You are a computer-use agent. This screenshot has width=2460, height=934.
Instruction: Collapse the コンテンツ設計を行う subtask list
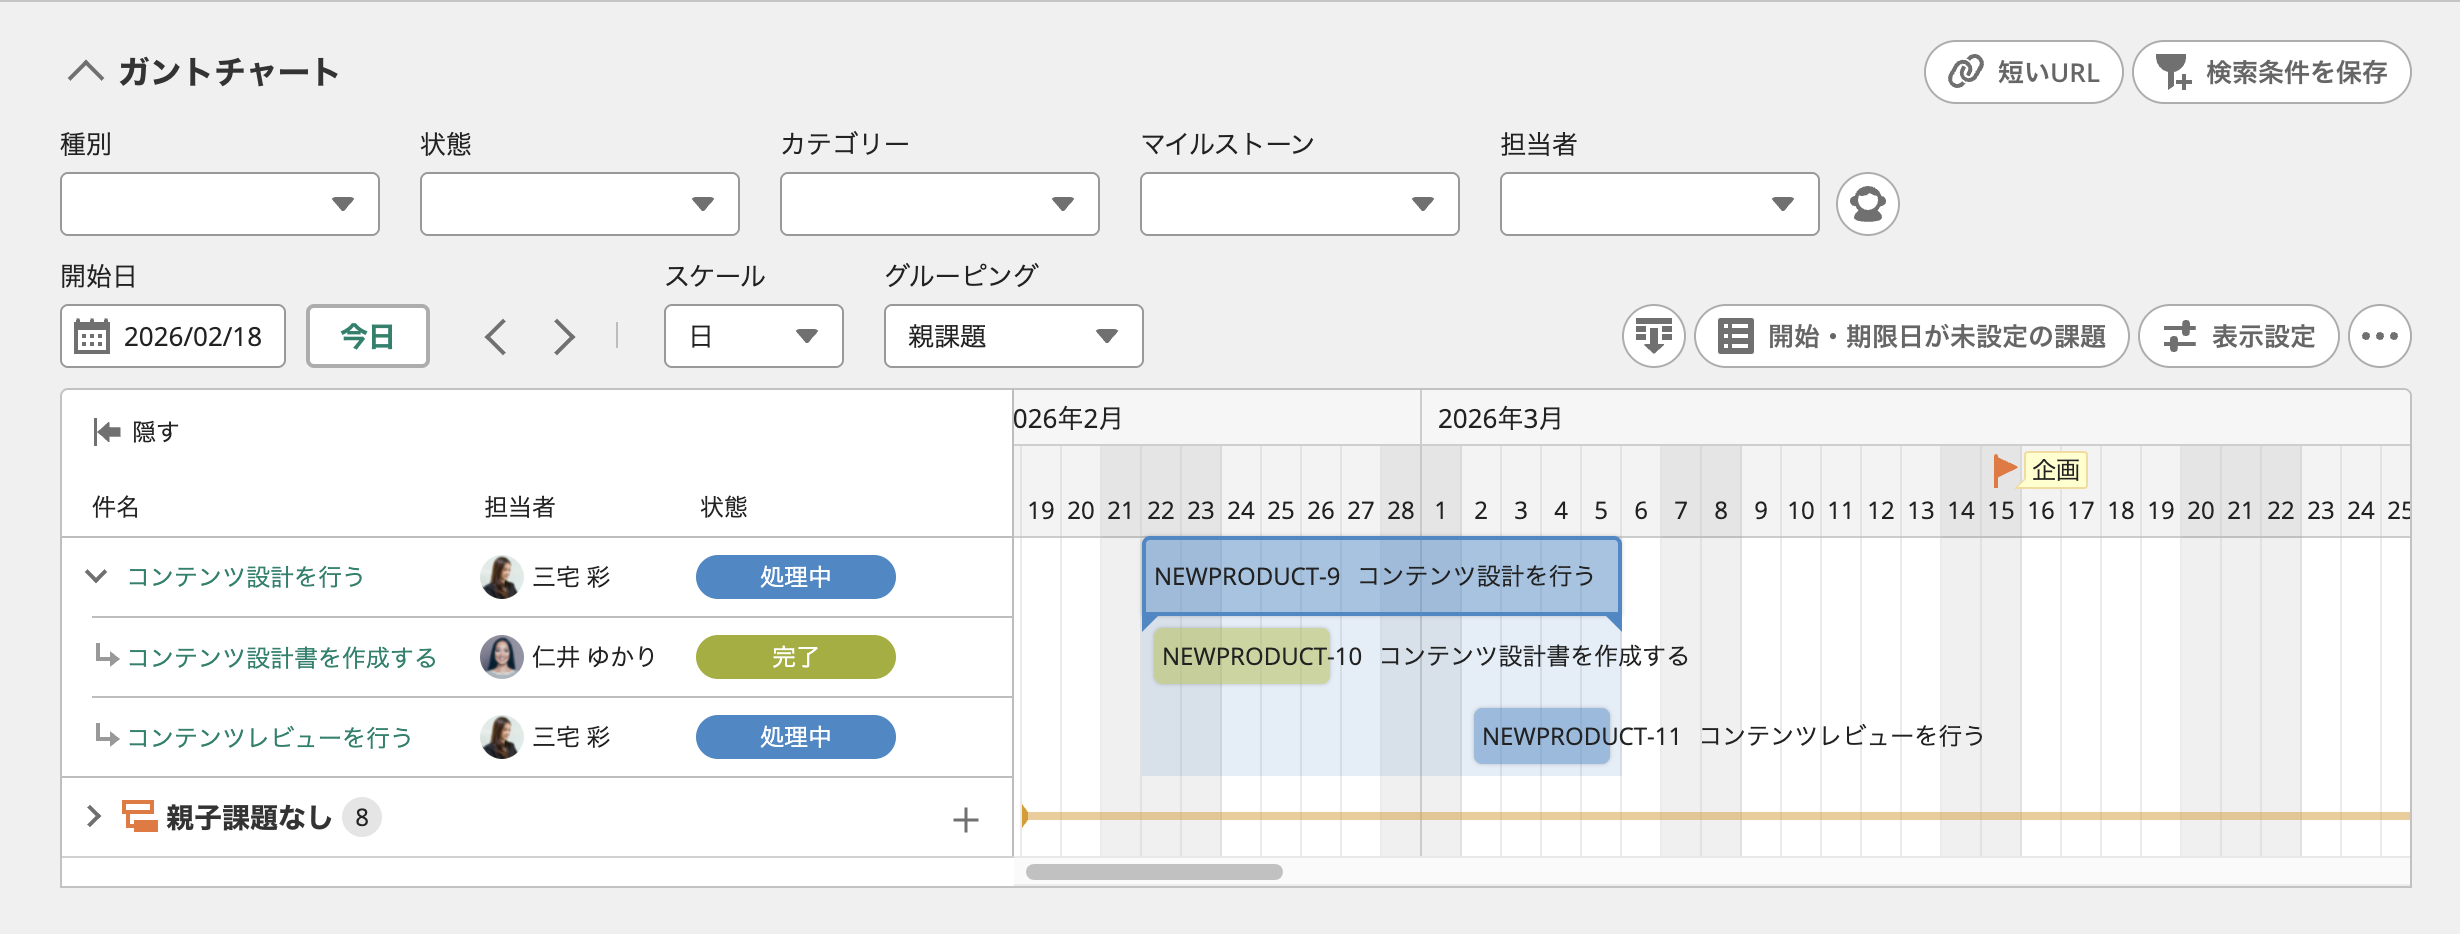pos(96,577)
